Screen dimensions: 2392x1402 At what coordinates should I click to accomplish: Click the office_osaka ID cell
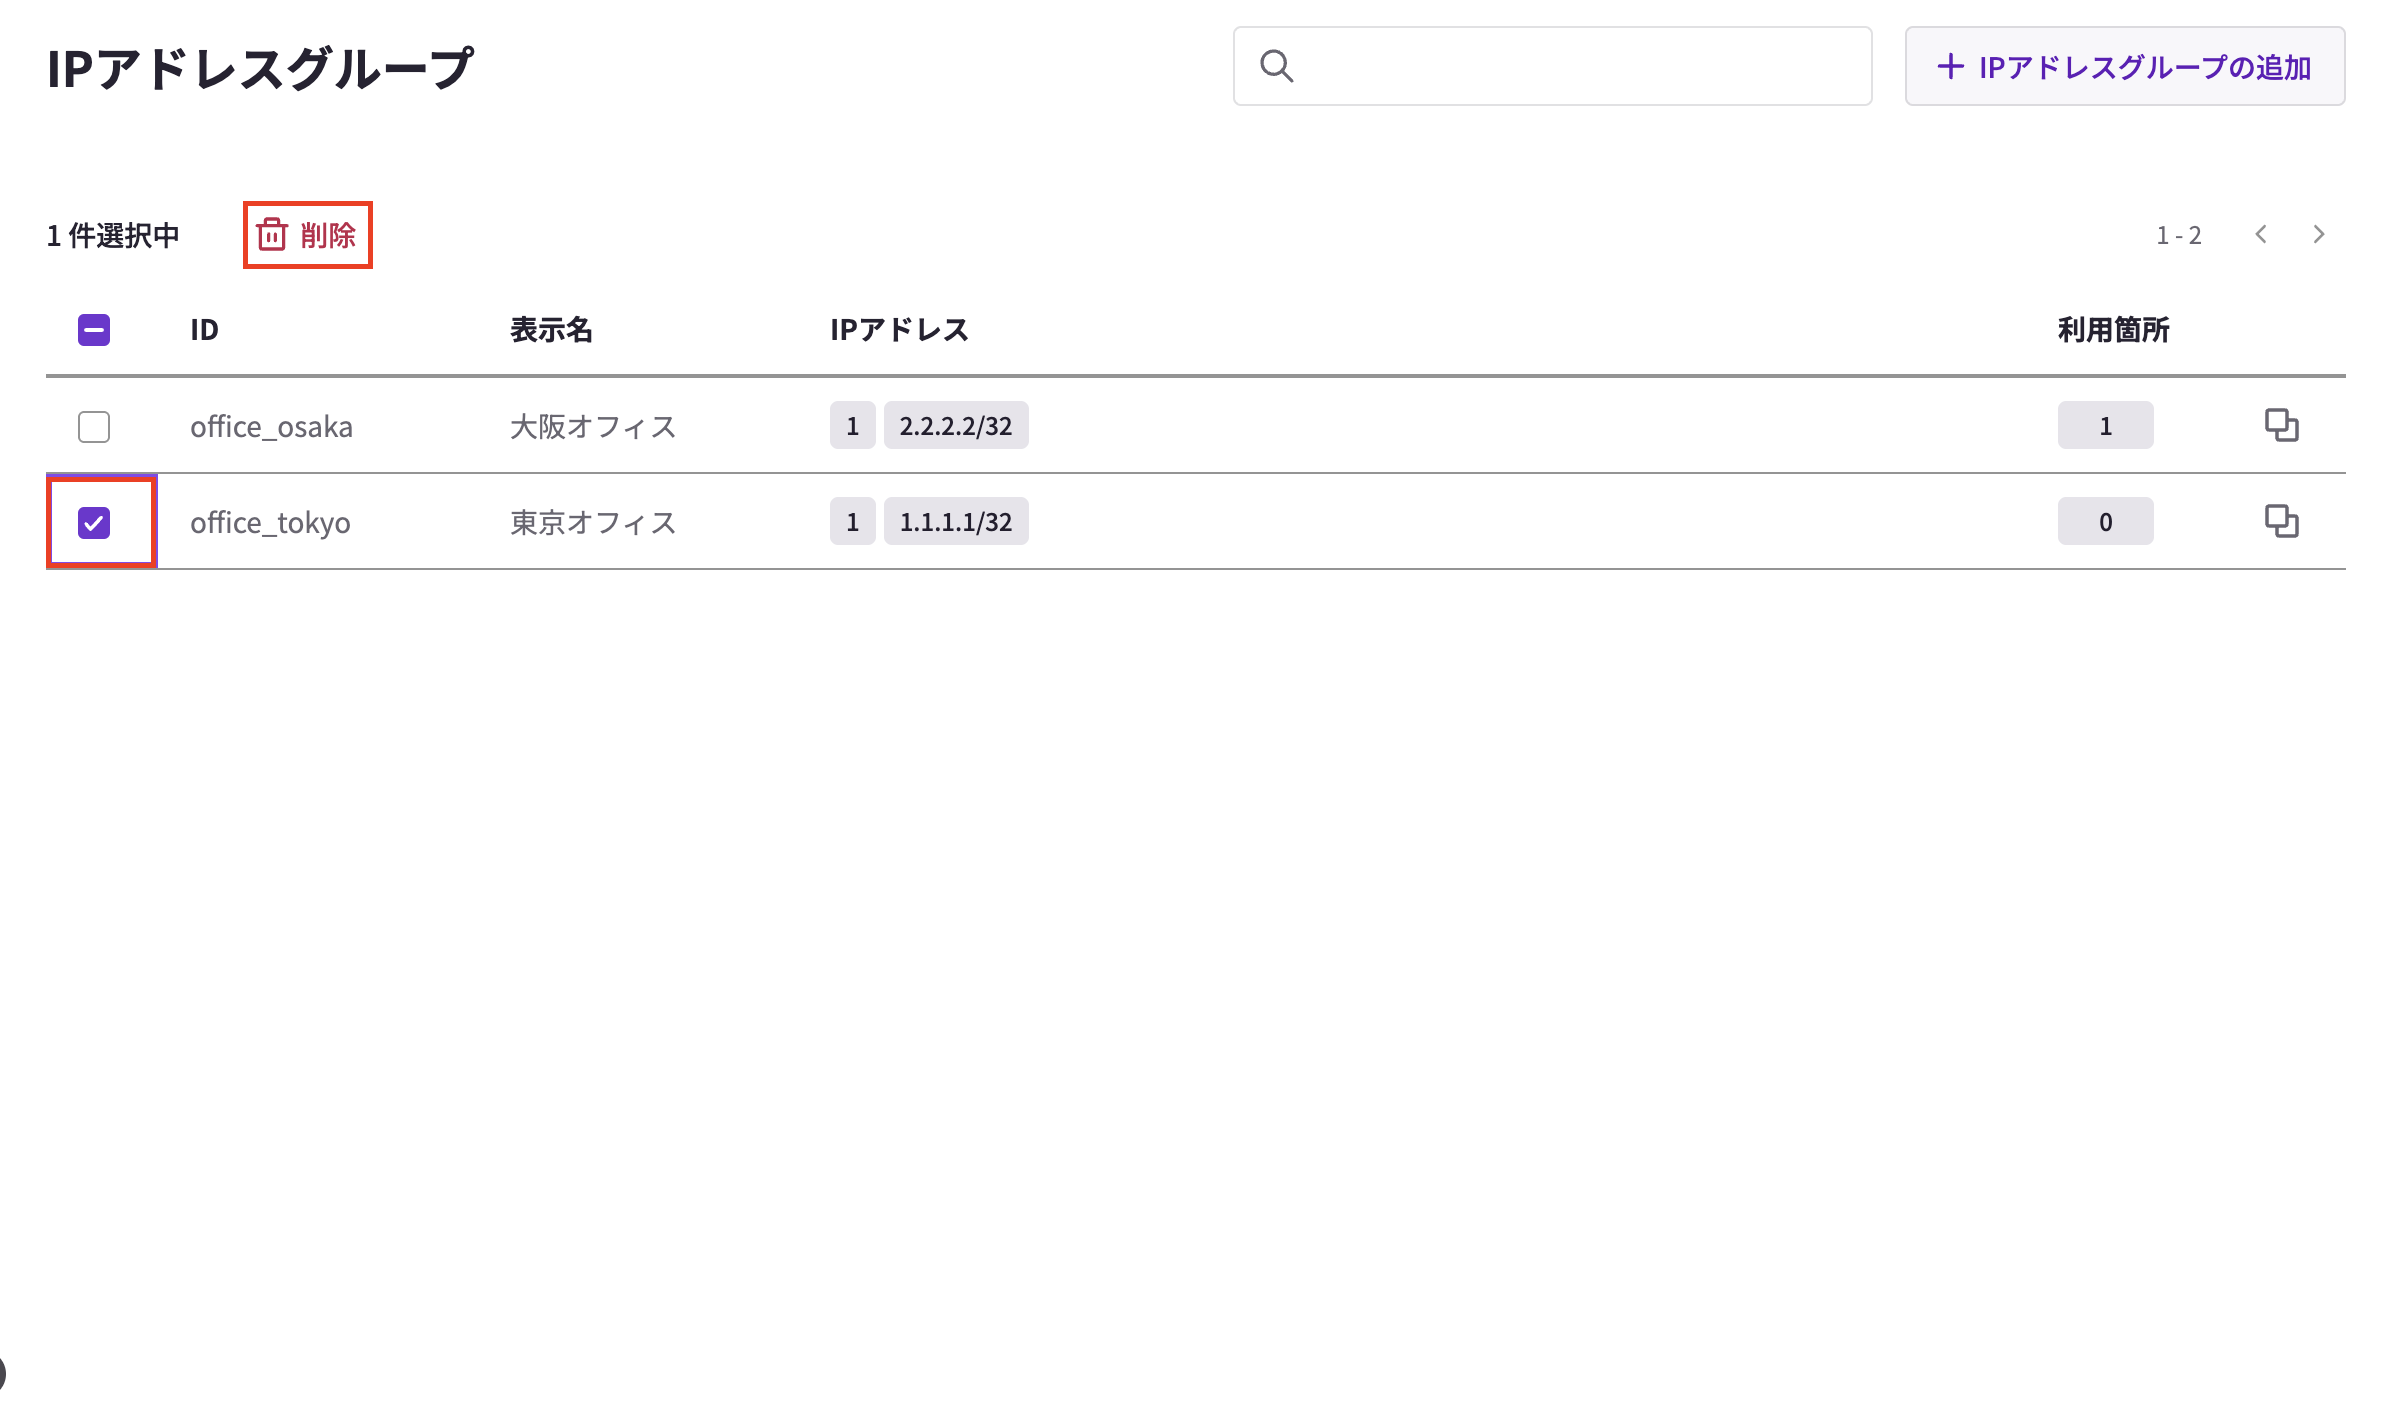(271, 427)
